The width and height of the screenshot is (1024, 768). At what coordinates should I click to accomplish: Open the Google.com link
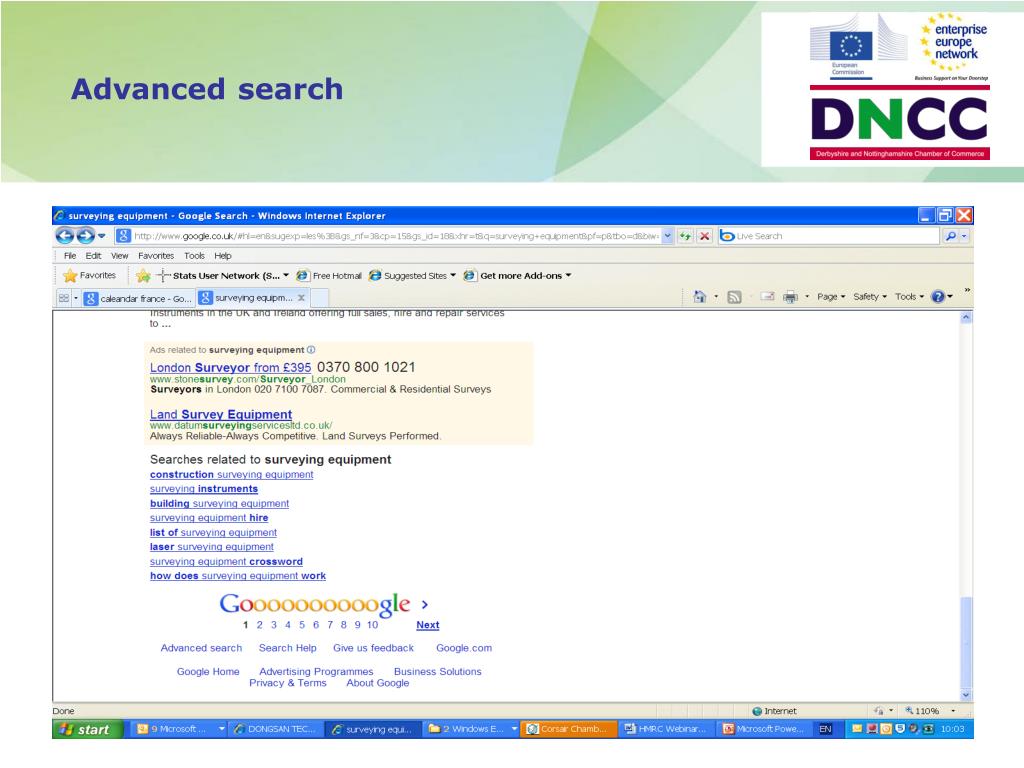click(x=464, y=648)
